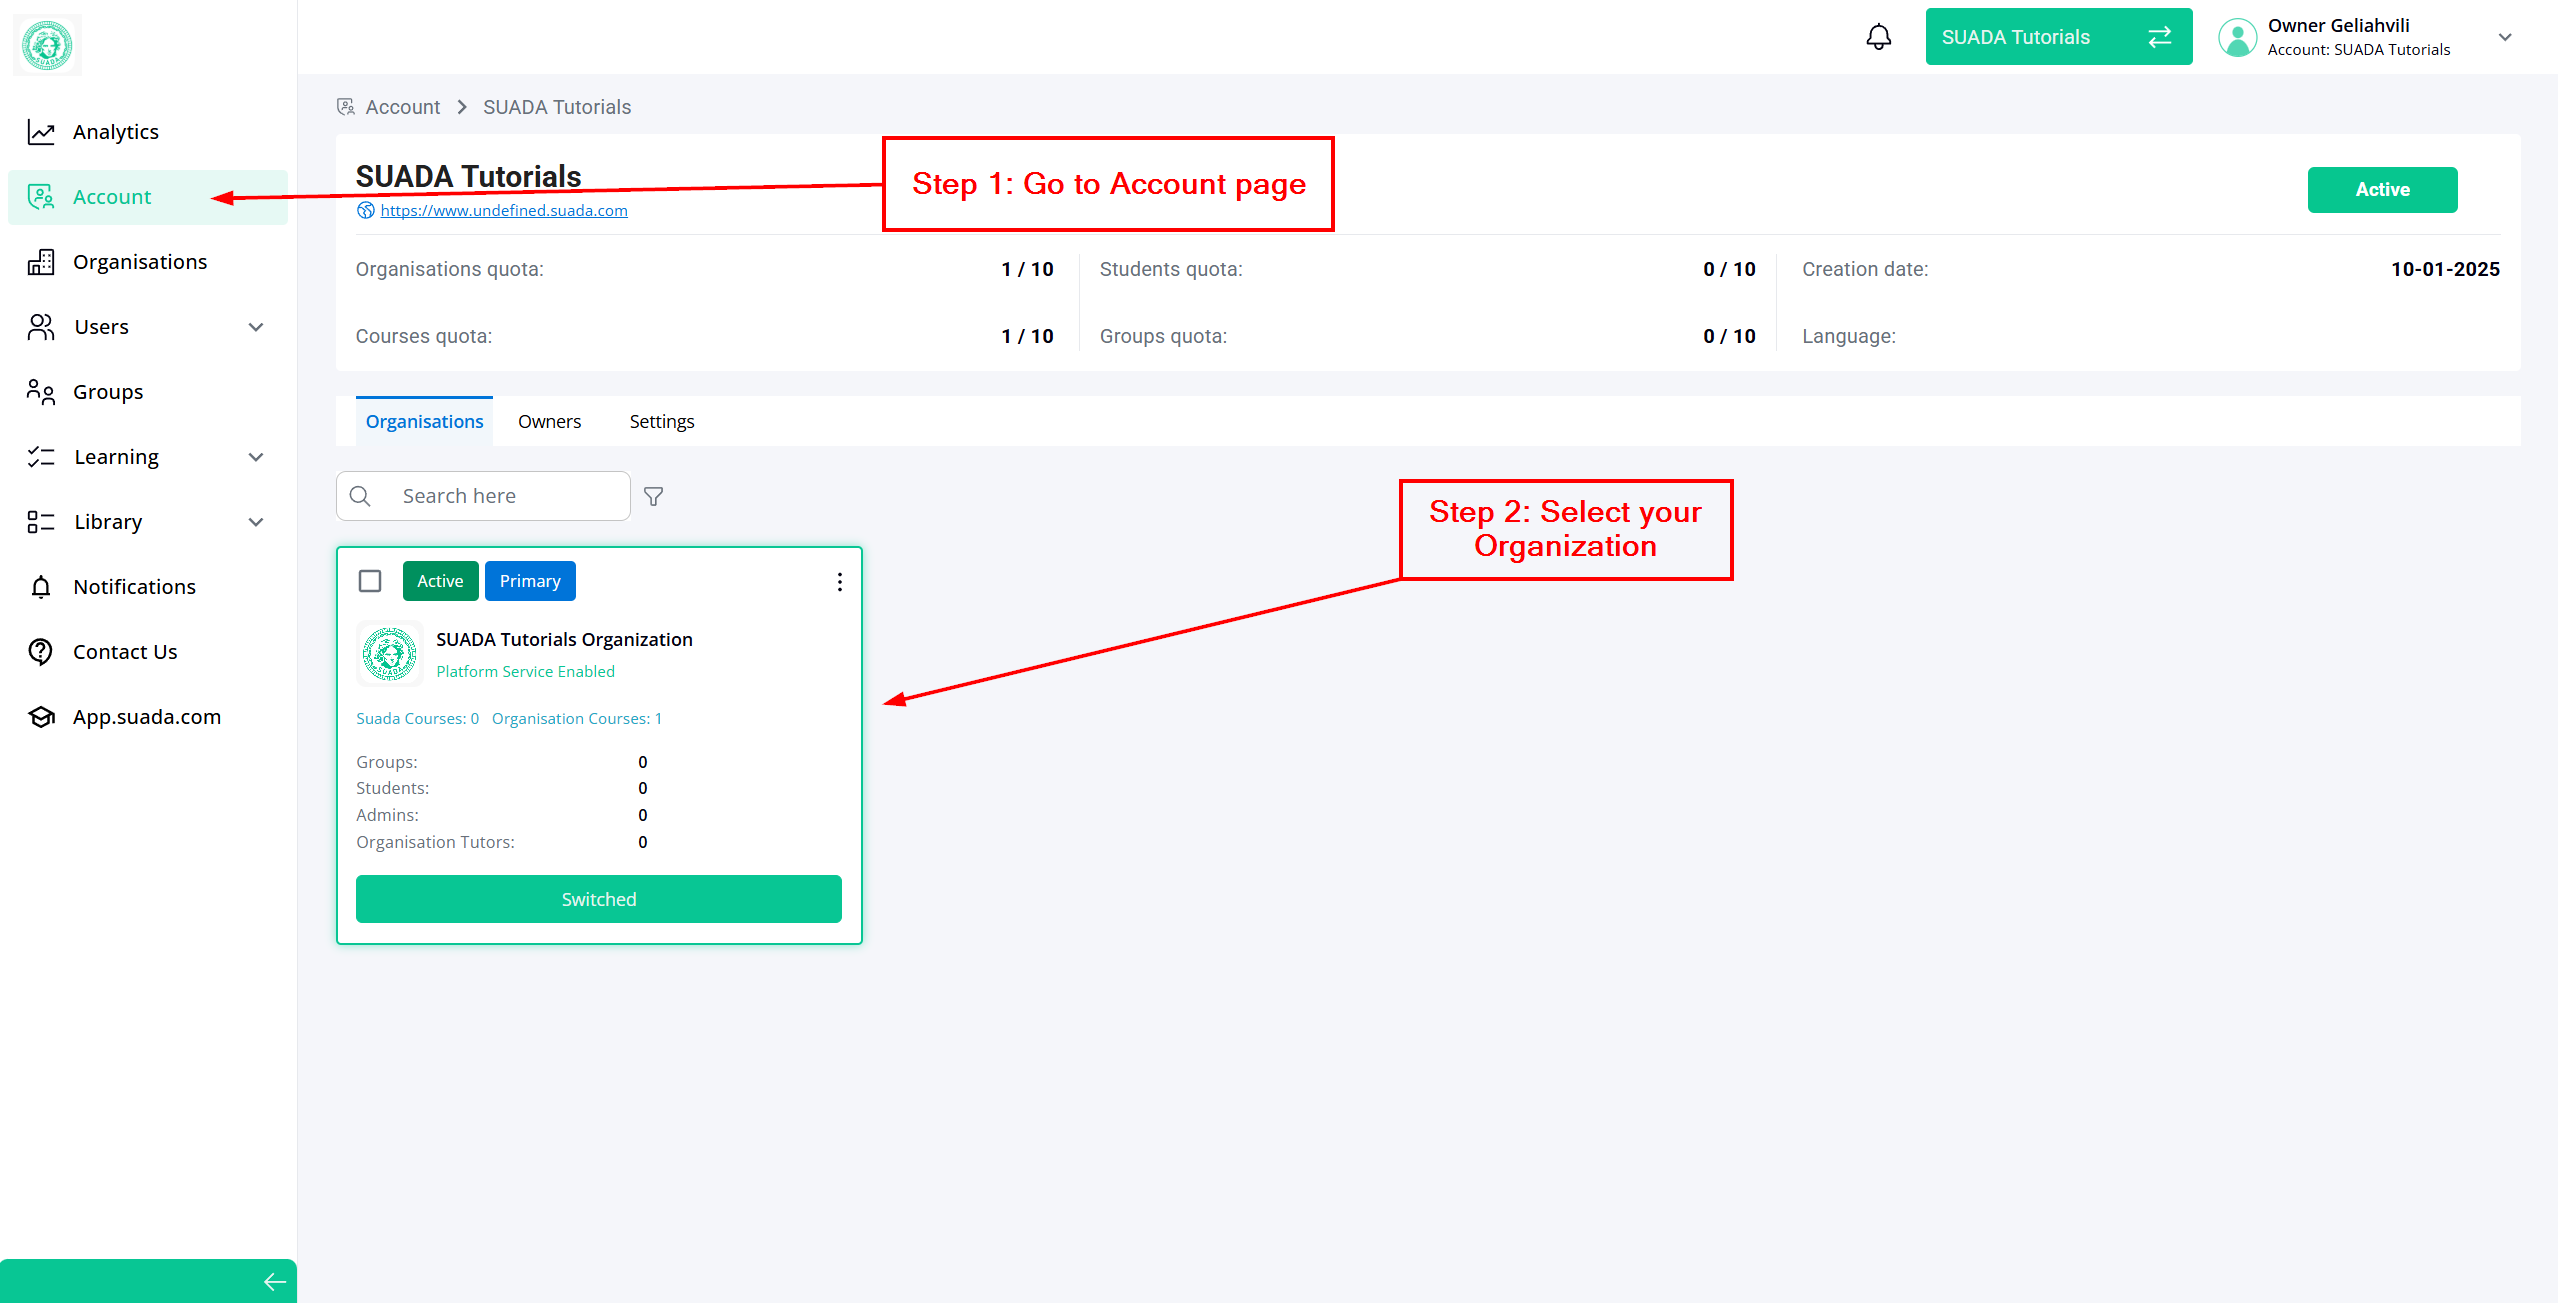The width and height of the screenshot is (2558, 1303).
Task: Open the organization card three-dot menu
Action: pos(839,582)
